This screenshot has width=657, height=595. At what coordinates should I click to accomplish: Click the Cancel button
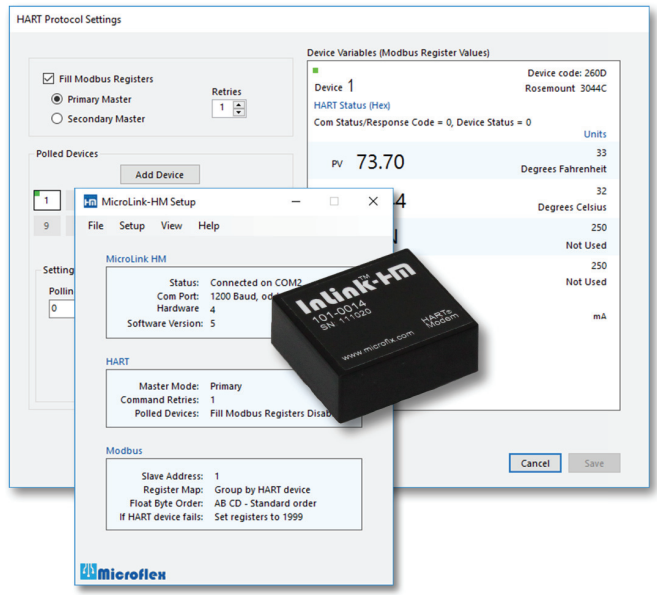[x=535, y=463]
